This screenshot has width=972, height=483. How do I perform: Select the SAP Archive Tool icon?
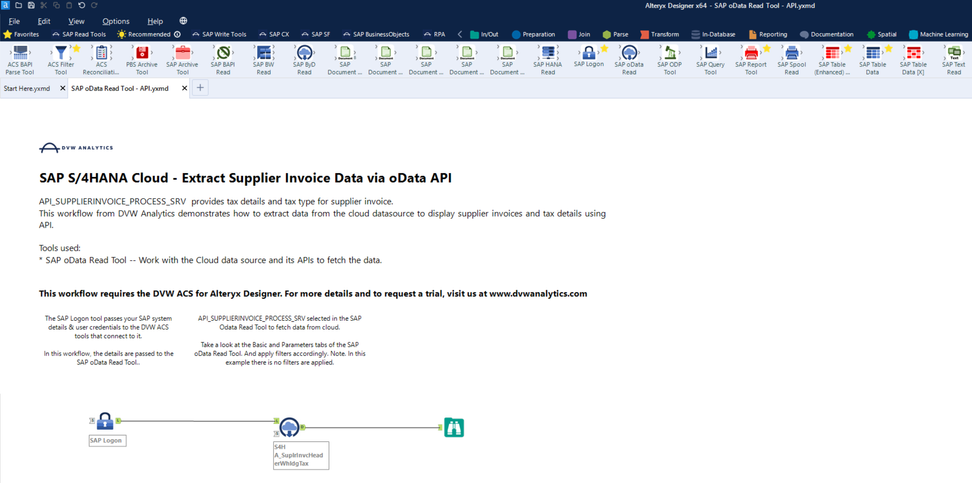pos(182,53)
